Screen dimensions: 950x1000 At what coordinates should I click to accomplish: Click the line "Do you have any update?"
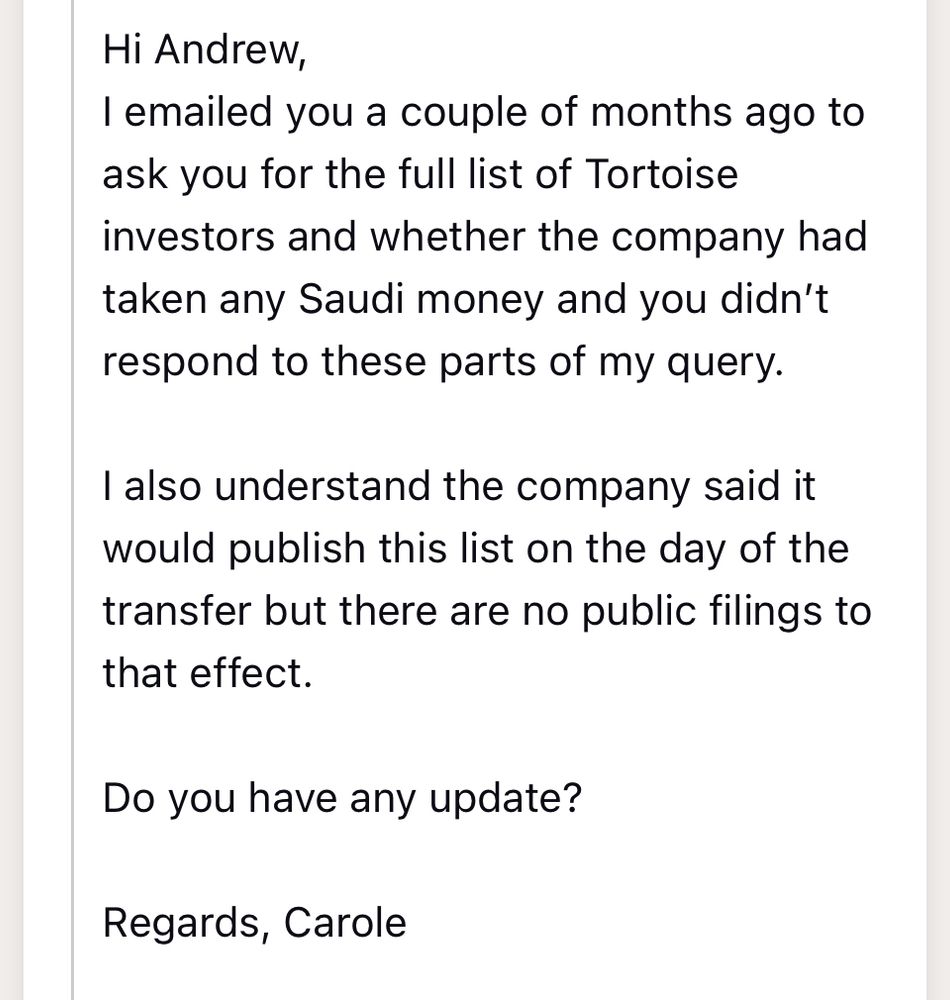pyautogui.click(x=342, y=798)
